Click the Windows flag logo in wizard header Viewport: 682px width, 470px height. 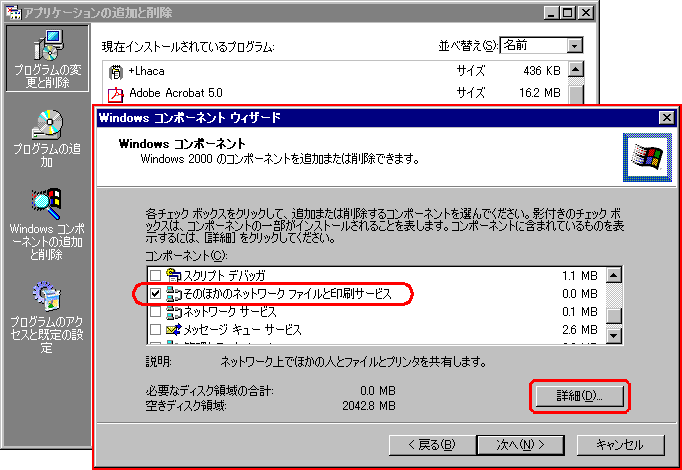[647, 157]
